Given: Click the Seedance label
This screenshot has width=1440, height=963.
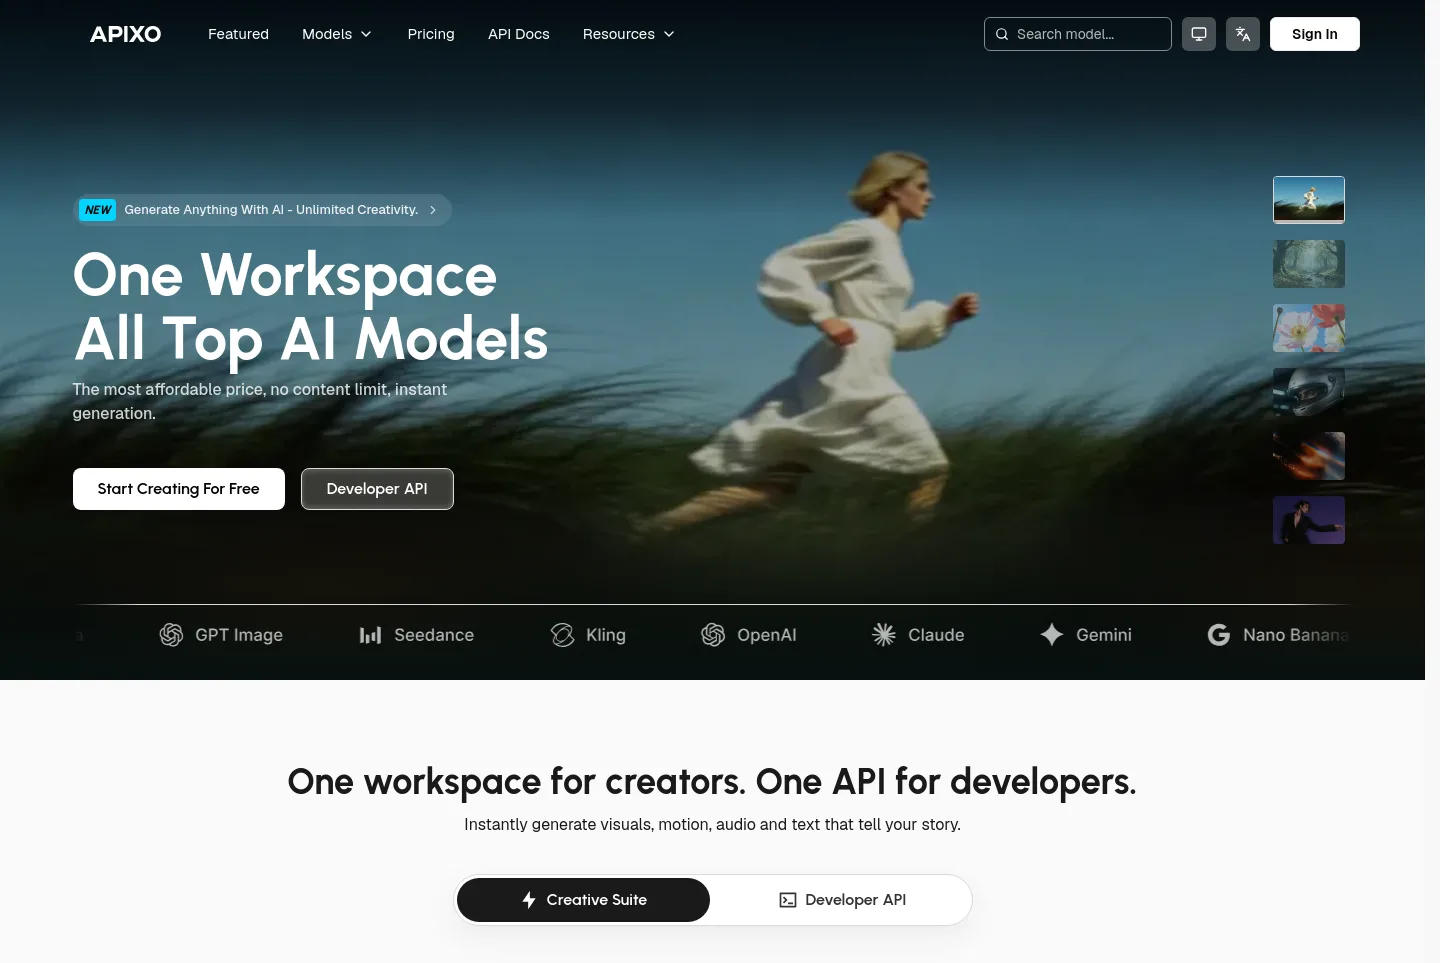Looking at the screenshot, I should (434, 635).
